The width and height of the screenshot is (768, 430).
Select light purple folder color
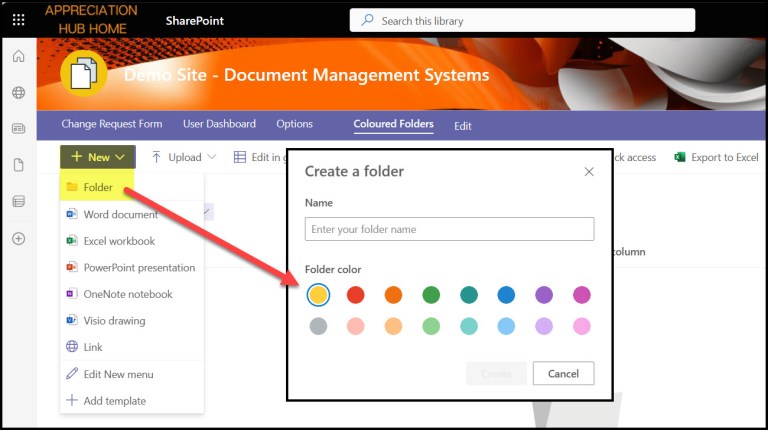pyautogui.click(x=544, y=326)
